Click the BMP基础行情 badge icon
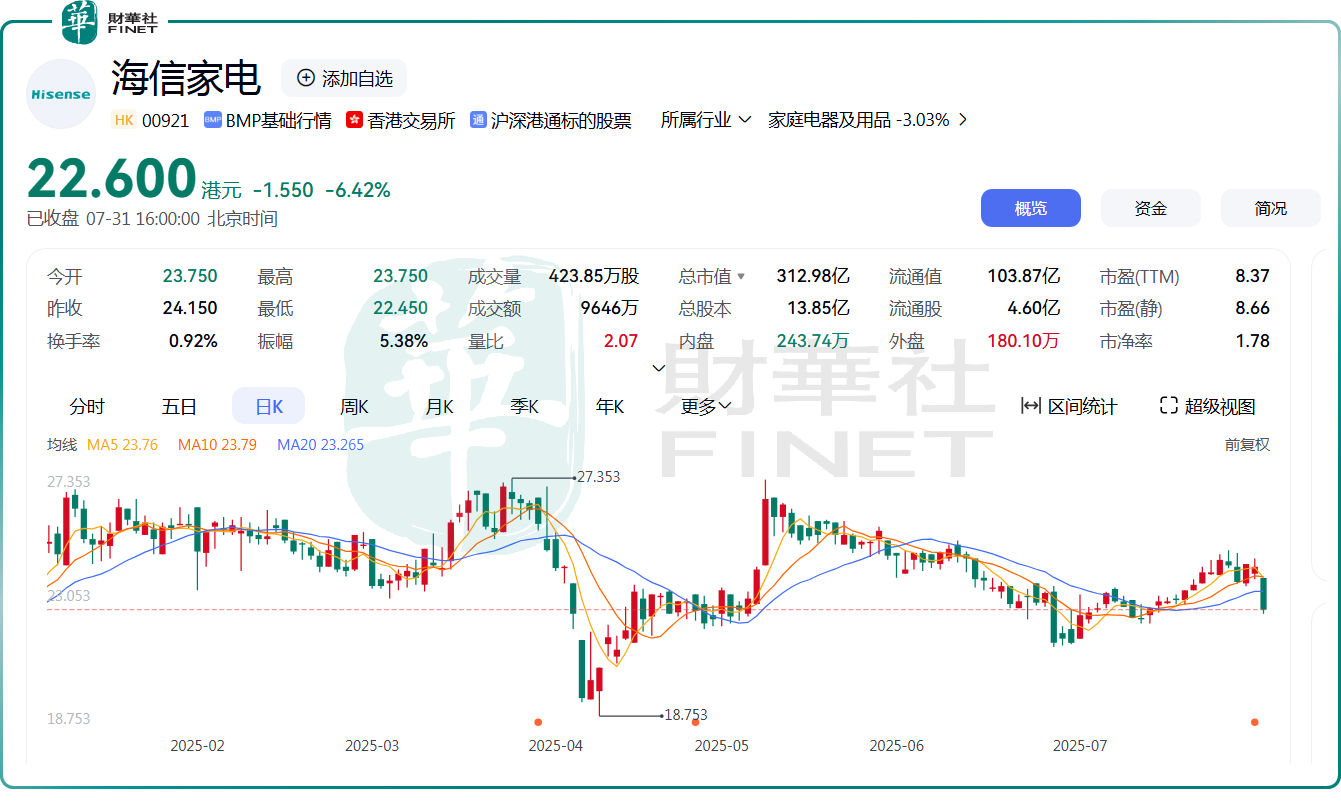The image size is (1341, 809). point(212,120)
